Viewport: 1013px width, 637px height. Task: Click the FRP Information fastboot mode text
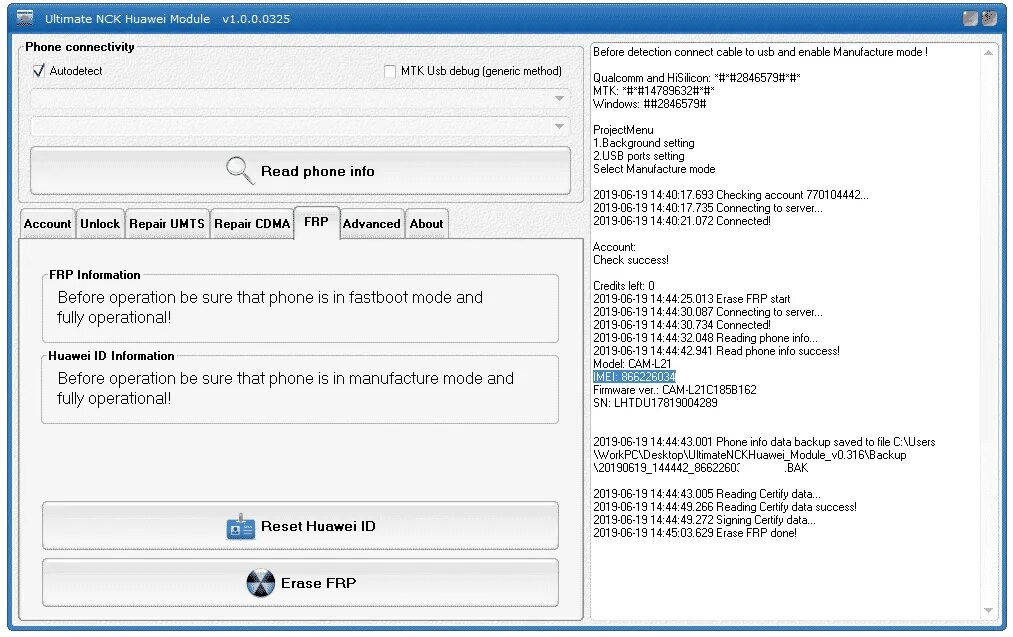(x=270, y=308)
